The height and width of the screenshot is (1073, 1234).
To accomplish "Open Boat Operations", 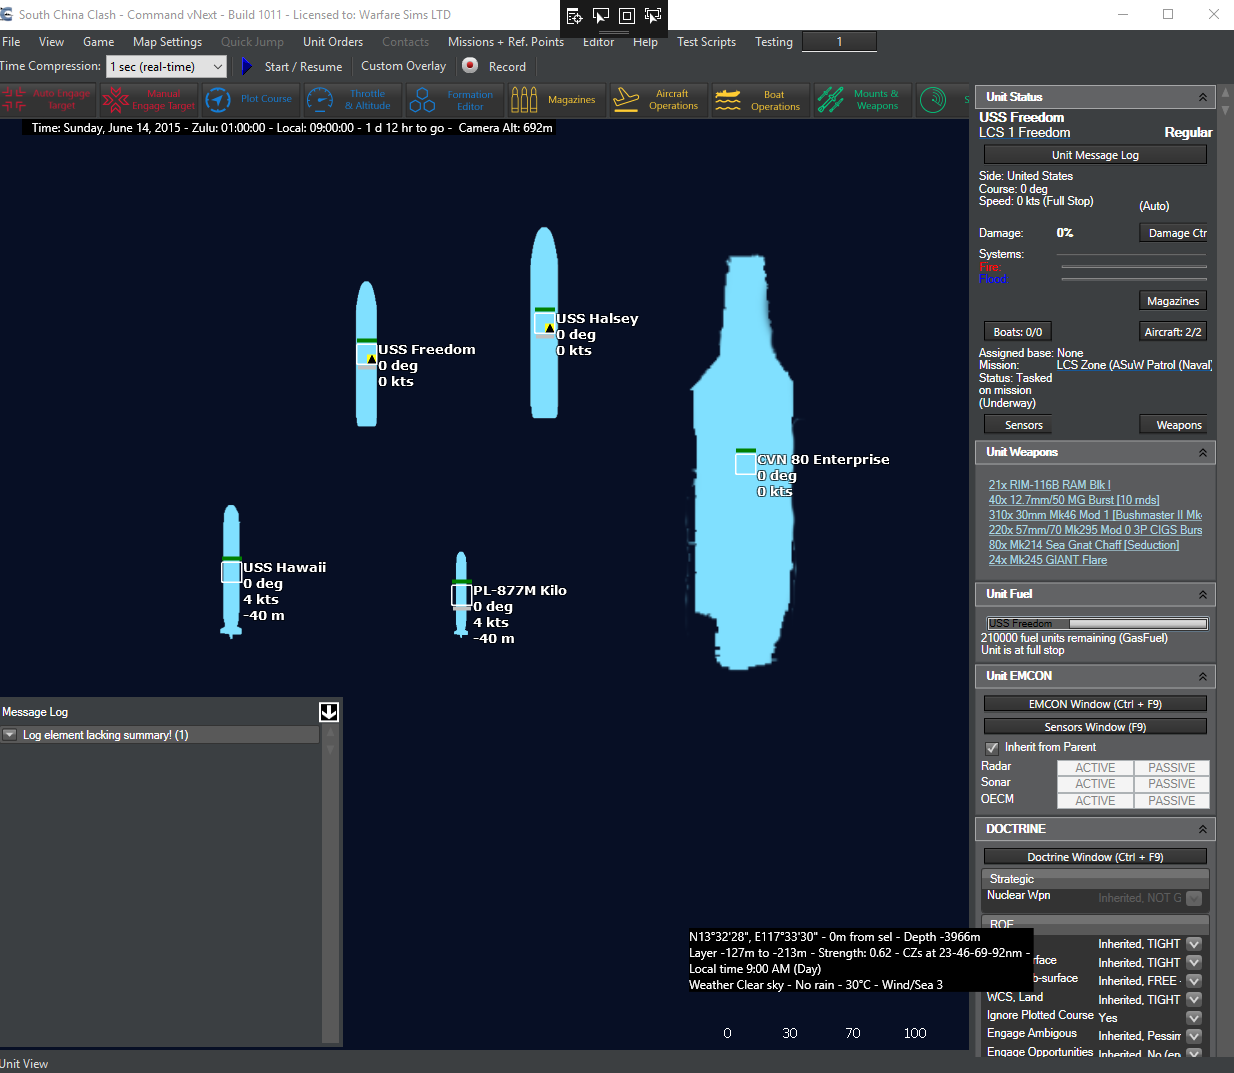I will point(759,100).
